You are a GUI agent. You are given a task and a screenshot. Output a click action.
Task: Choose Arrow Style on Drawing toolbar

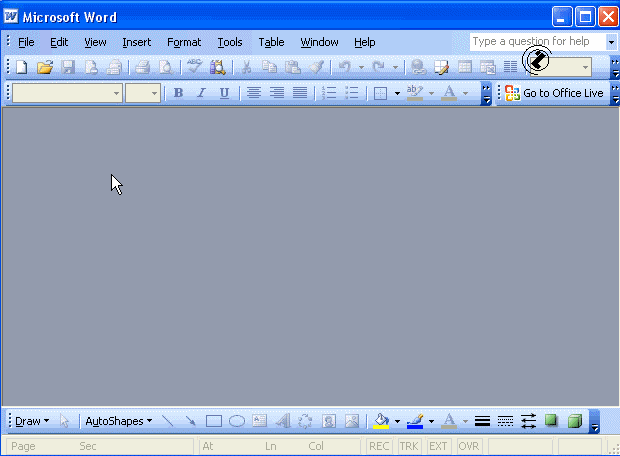pyautogui.click(x=528, y=421)
